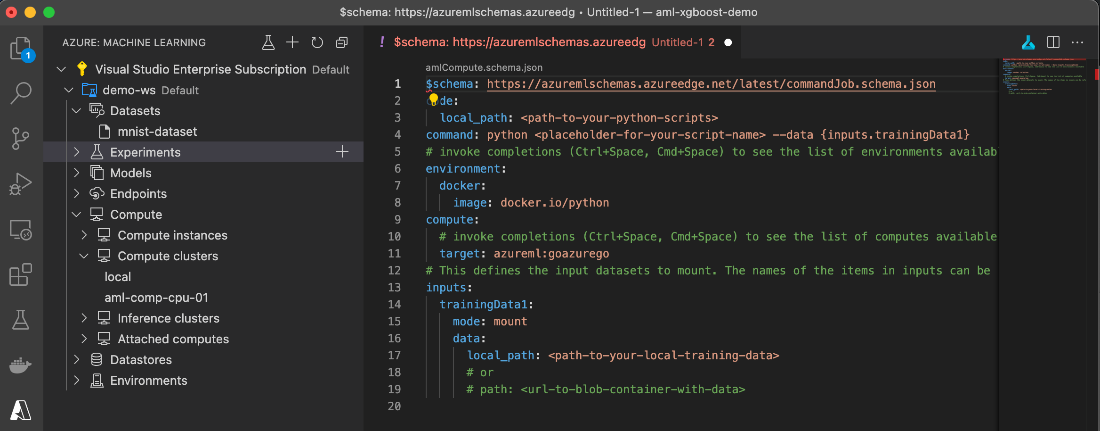Click the mnist-dataset file icon
The width and height of the screenshot is (1100, 431).
(105, 131)
